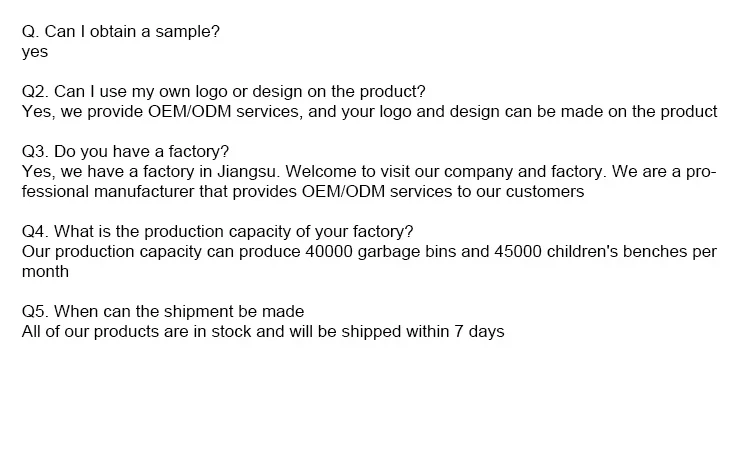Click the one-word answer "yes"
Viewport: 750px width, 456px height.
[35, 51]
